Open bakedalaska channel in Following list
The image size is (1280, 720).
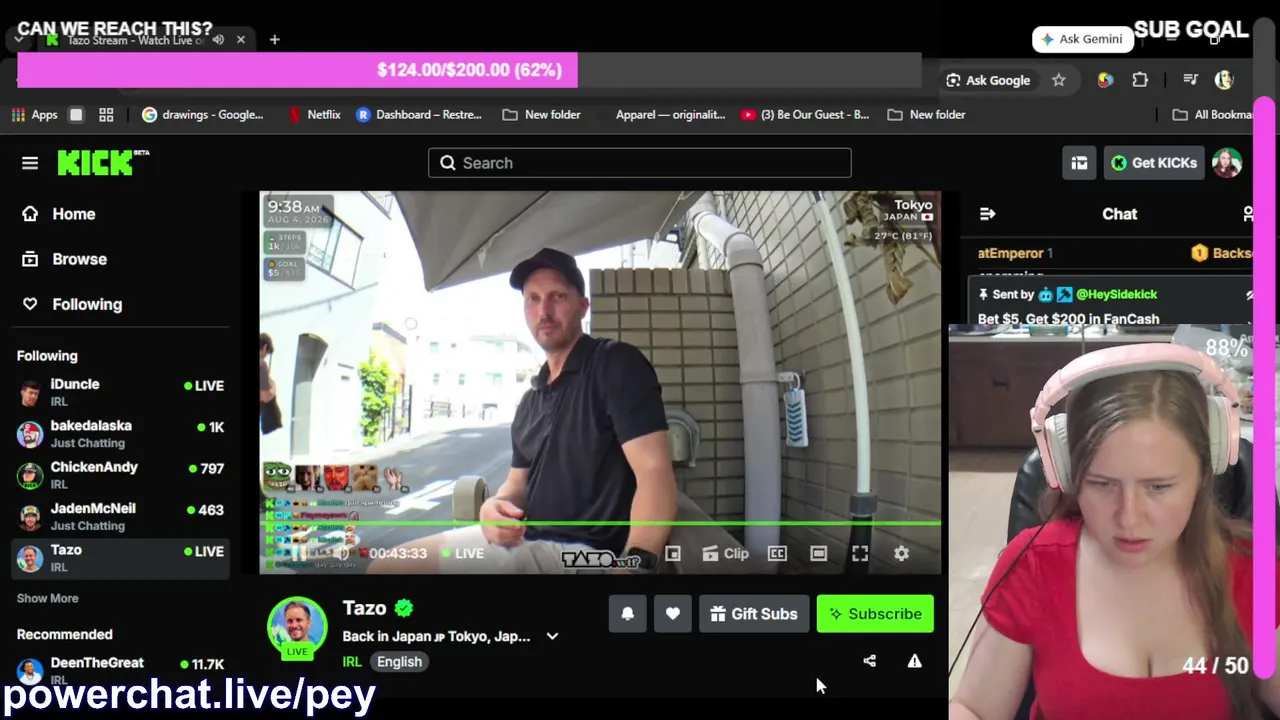120,433
